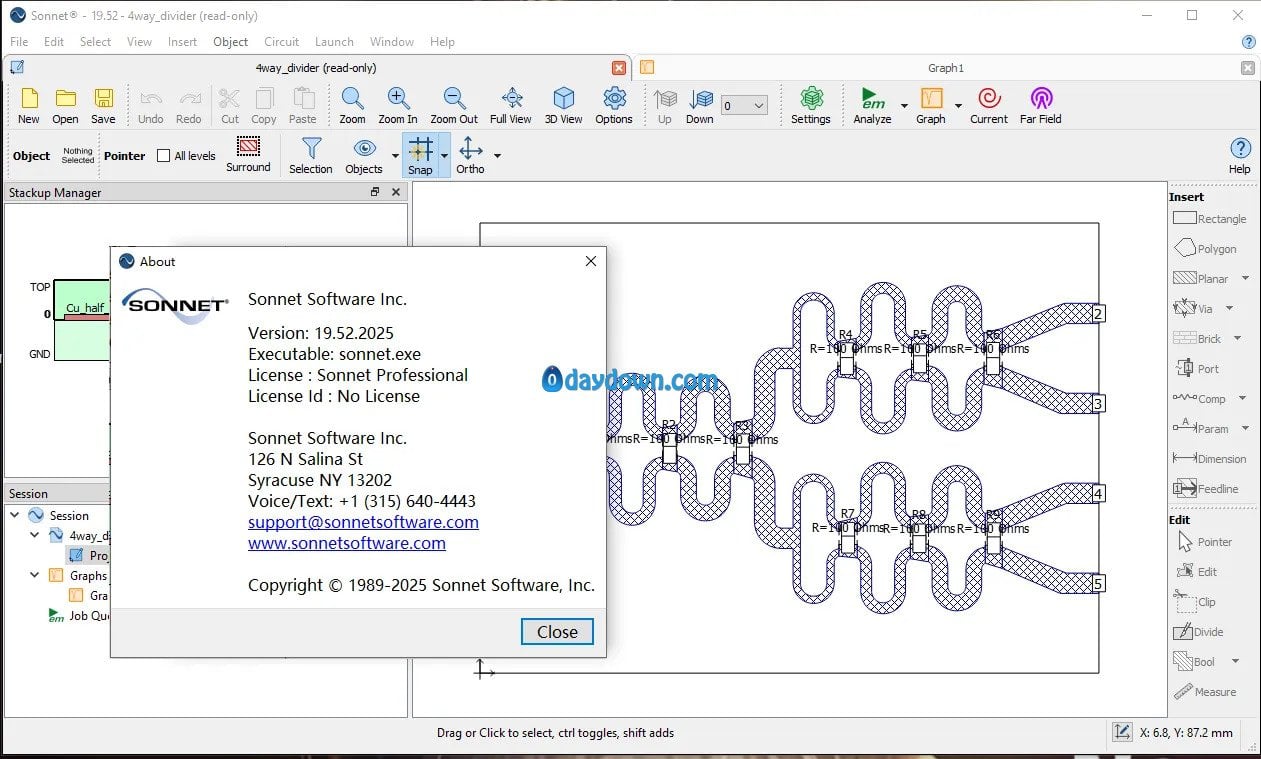1261x759 pixels.
Task: Enable the All levels checkbox
Action: pyautogui.click(x=164, y=156)
